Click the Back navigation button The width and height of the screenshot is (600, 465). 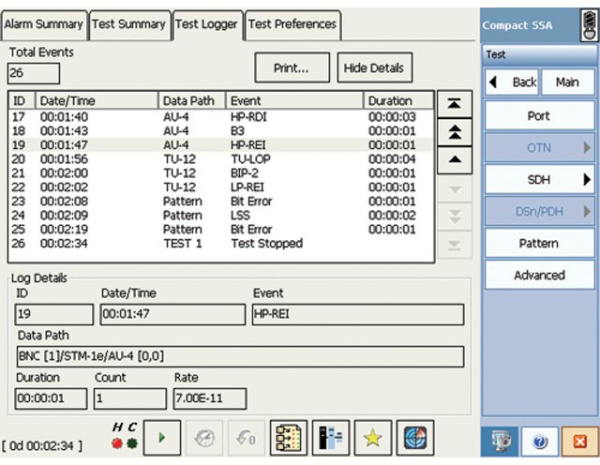point(513,83)
